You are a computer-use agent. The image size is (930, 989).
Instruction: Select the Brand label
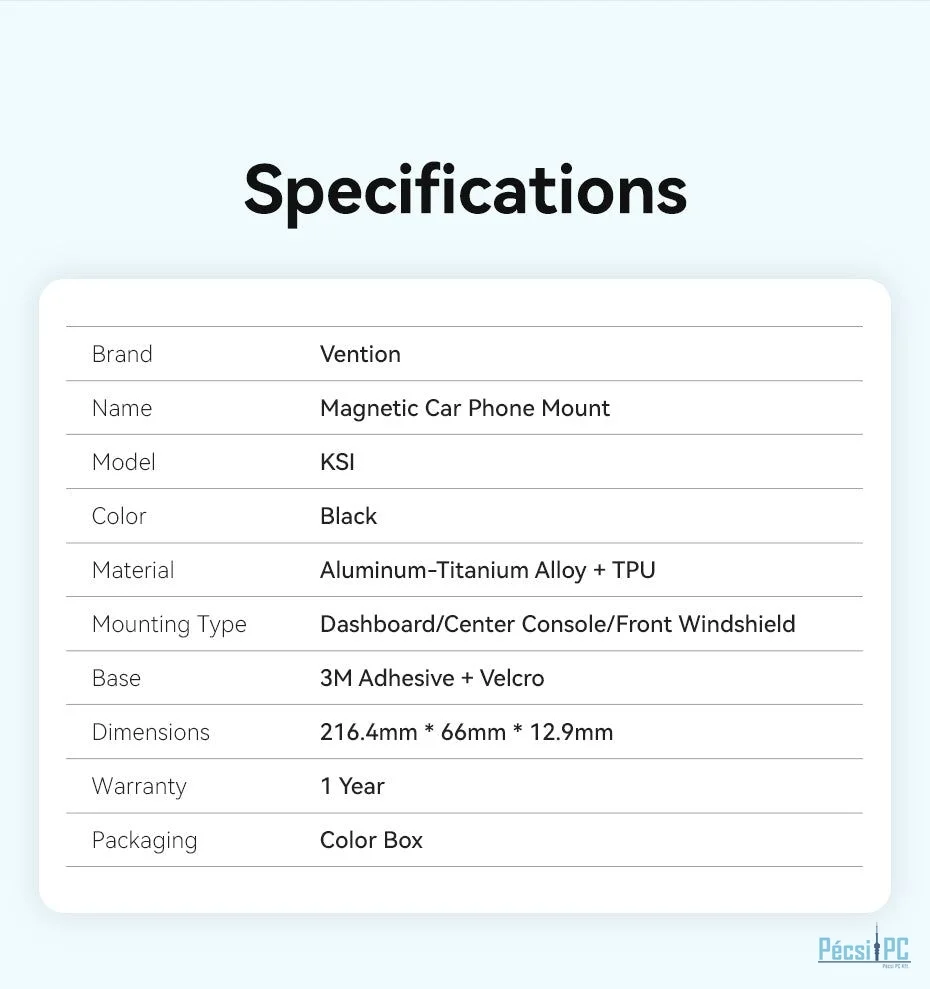(x=122, y=354)
